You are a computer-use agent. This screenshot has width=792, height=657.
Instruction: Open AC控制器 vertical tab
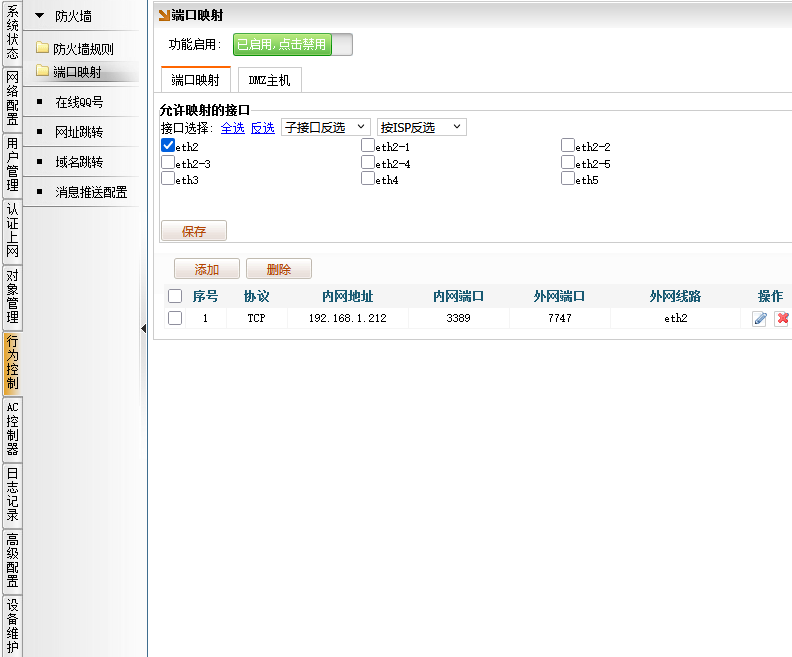[12, 429]
